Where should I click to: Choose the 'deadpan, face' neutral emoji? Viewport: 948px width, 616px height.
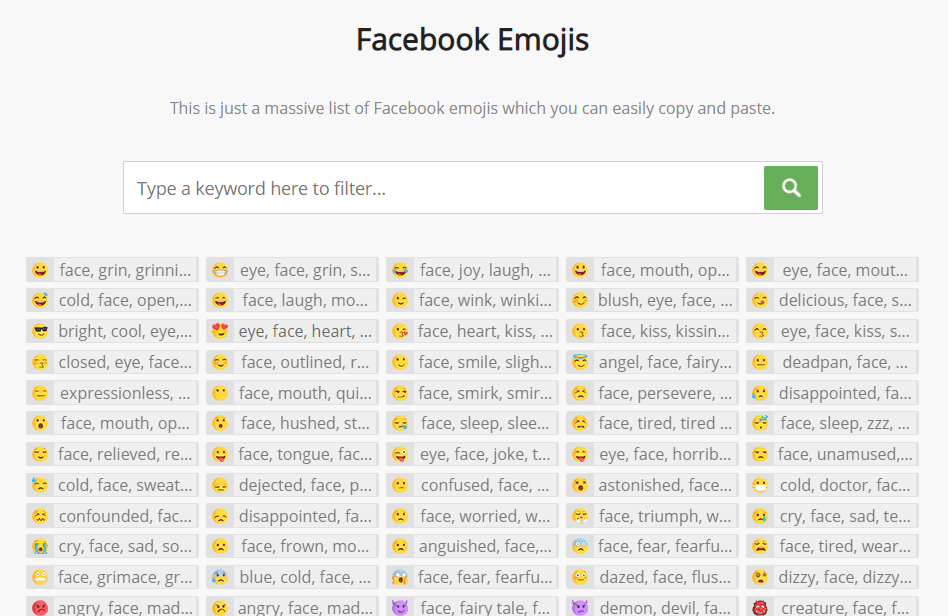833,362
